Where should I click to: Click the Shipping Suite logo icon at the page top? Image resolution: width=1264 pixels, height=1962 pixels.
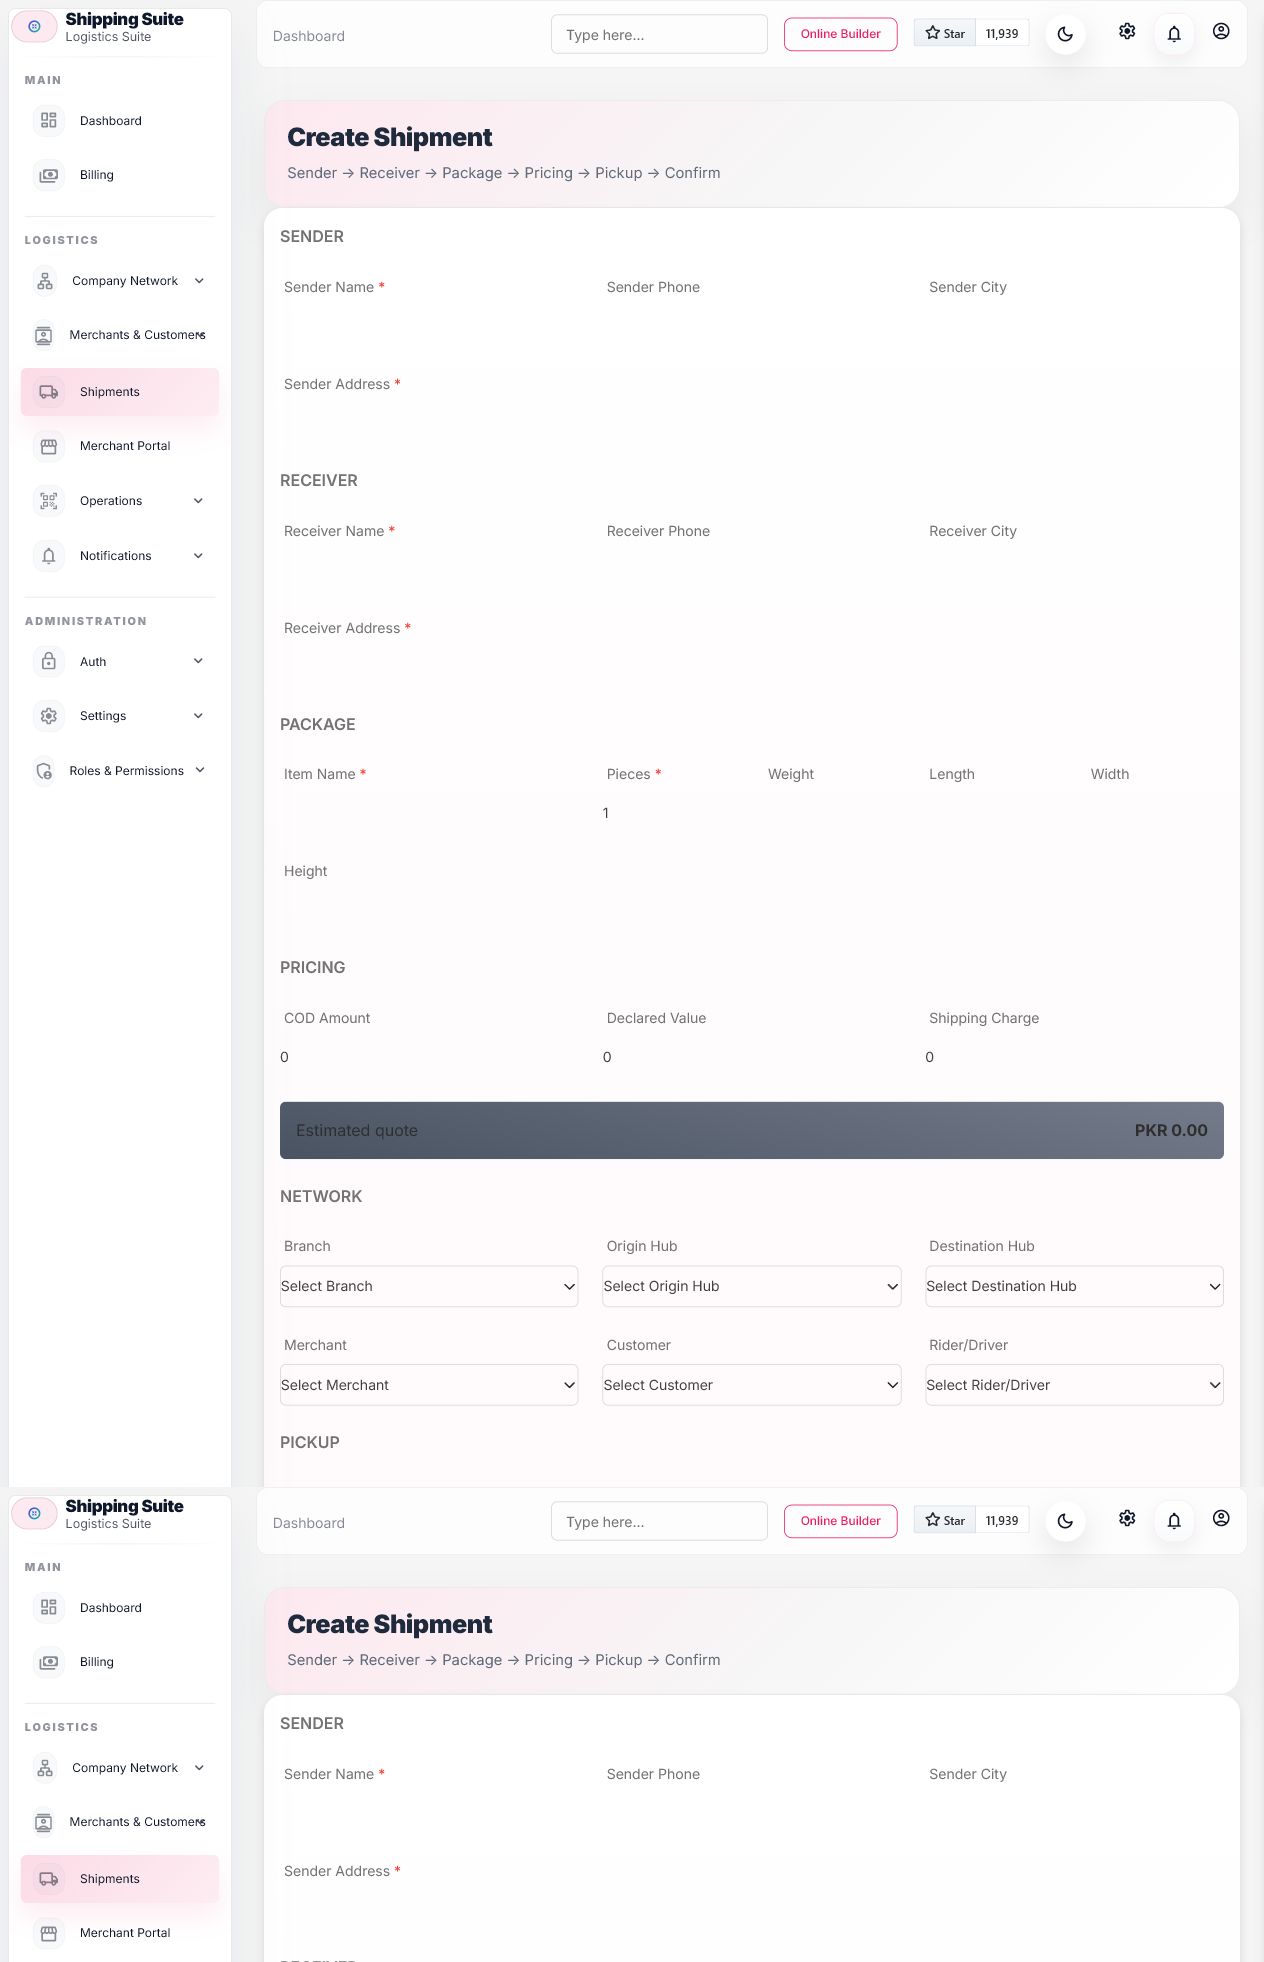click(x=34, y=27)
